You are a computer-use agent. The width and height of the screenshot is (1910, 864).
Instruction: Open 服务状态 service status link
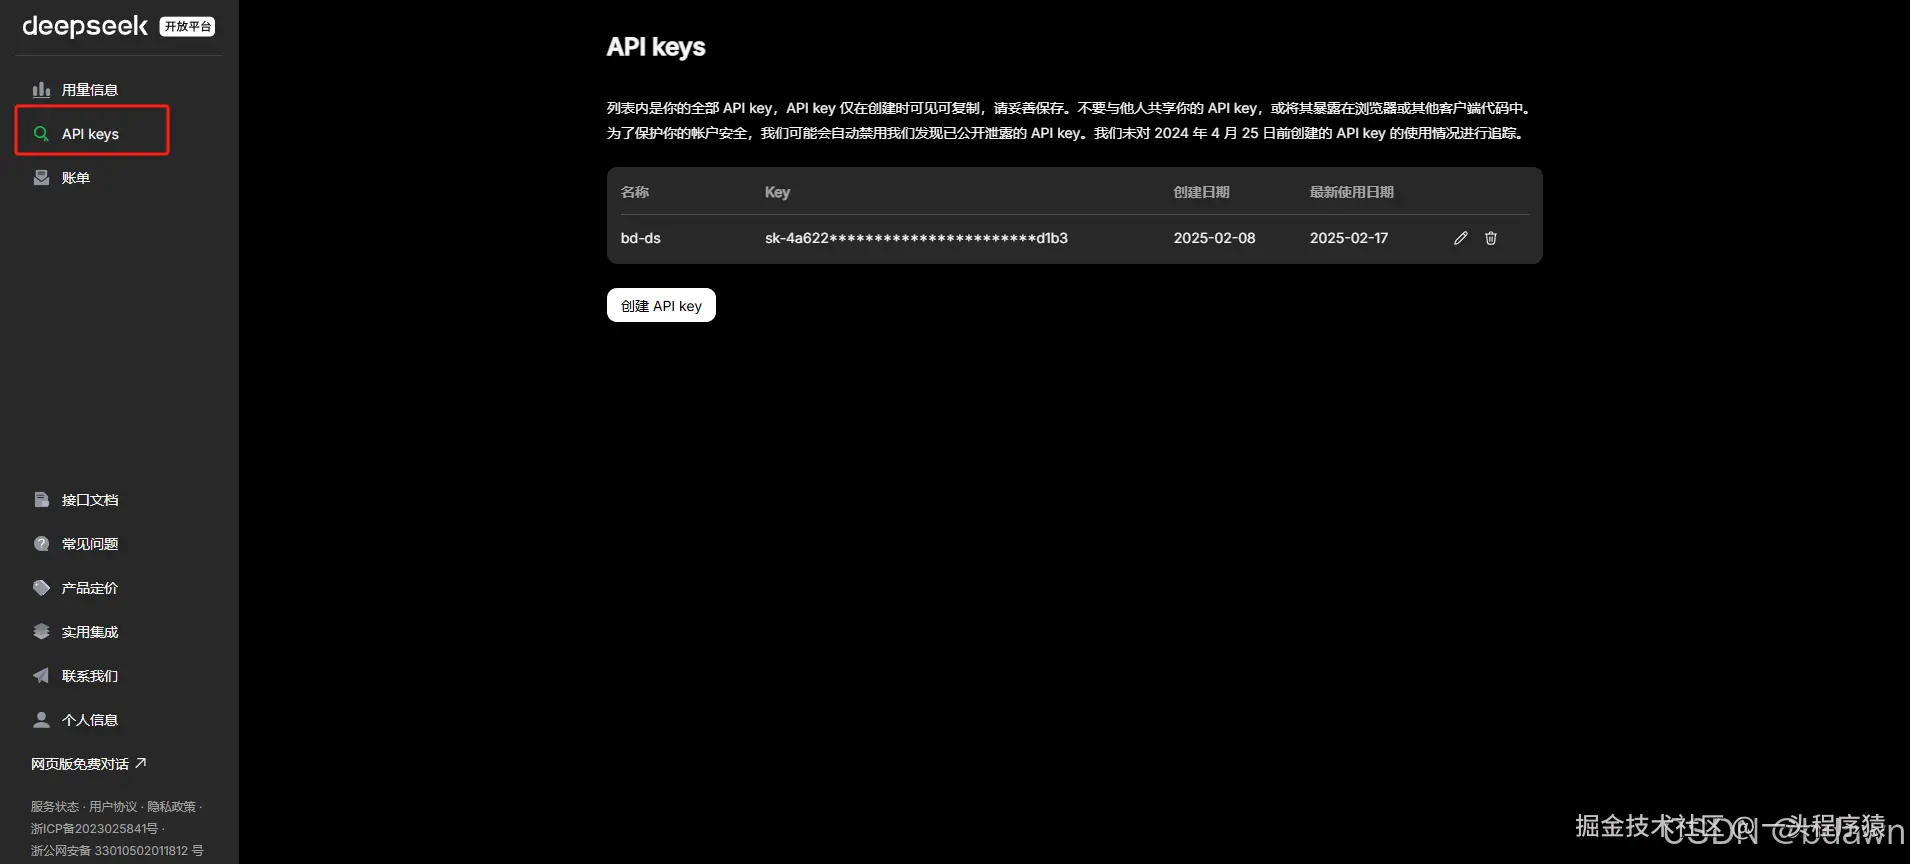[54, 807]
